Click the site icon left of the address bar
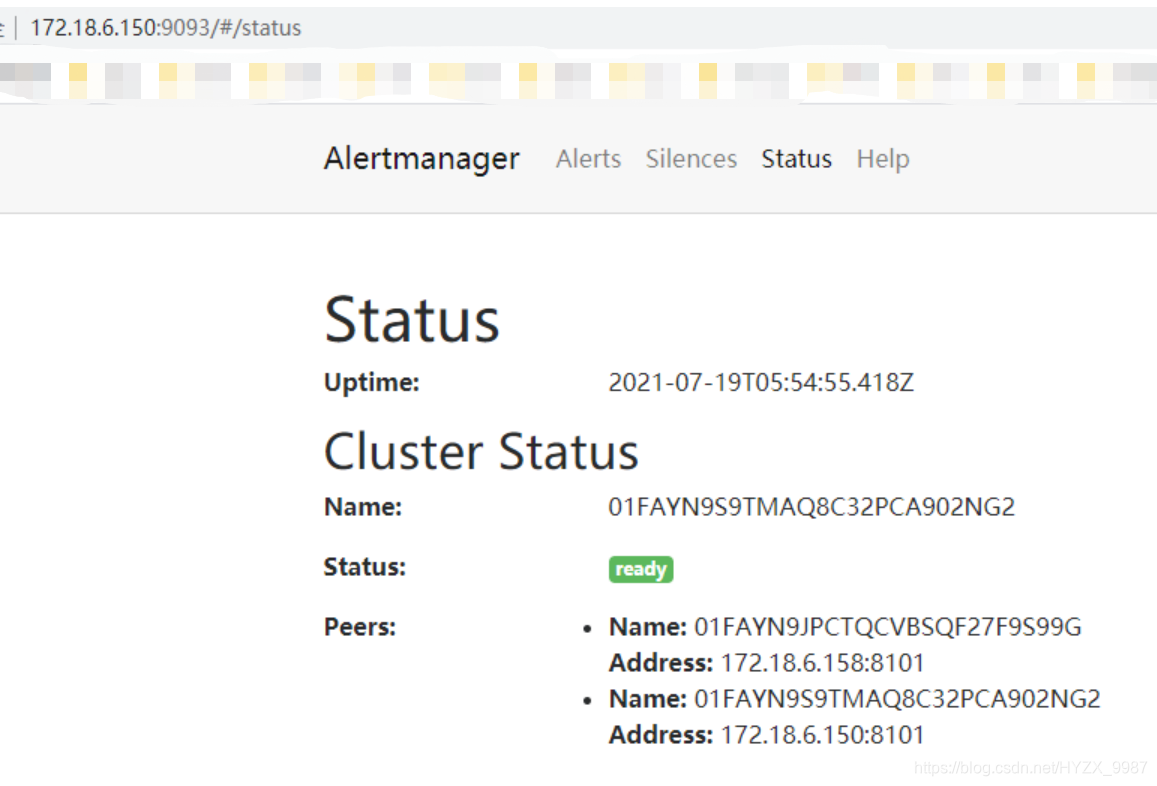 click(x=7, y=27)
